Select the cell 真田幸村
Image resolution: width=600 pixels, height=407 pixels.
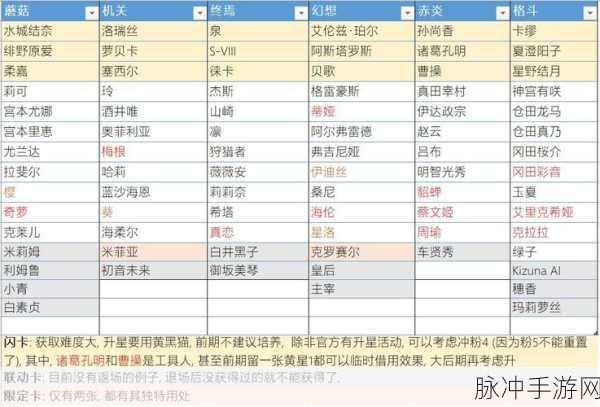pyautogui.click(x=463, y=91)
